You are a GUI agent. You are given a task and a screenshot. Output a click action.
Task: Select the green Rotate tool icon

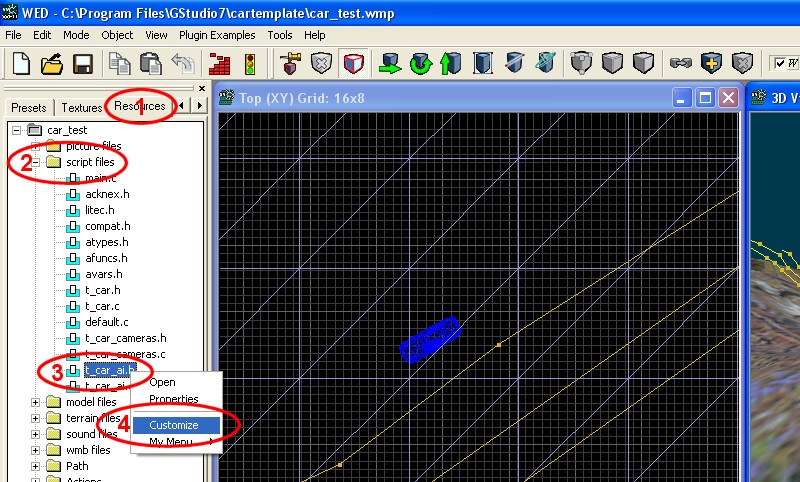420,64
